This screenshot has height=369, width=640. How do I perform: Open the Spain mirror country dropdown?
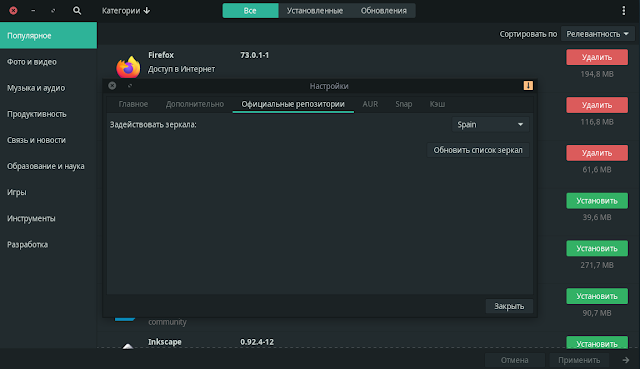490,124
